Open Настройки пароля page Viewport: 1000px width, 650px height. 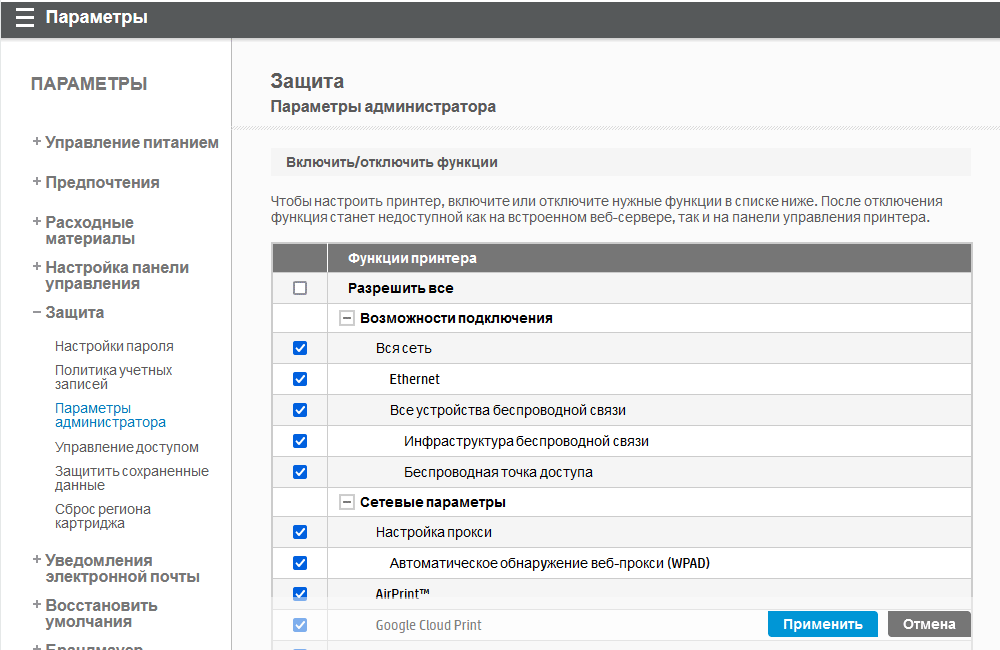tap(114, 346)
